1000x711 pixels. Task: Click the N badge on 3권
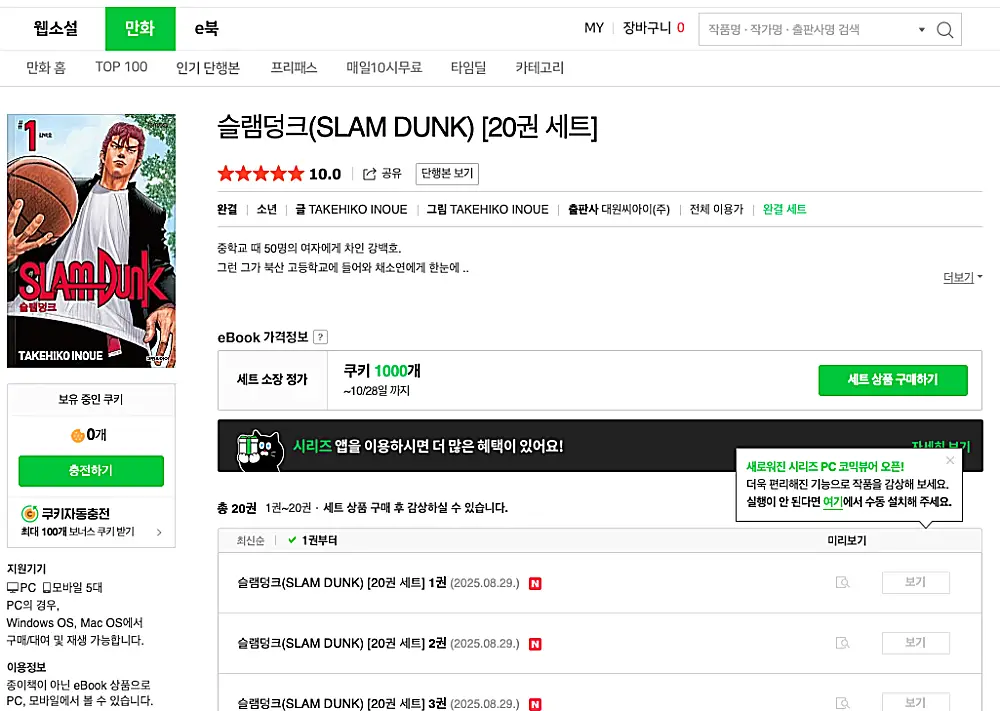click(x=535, y=704)
